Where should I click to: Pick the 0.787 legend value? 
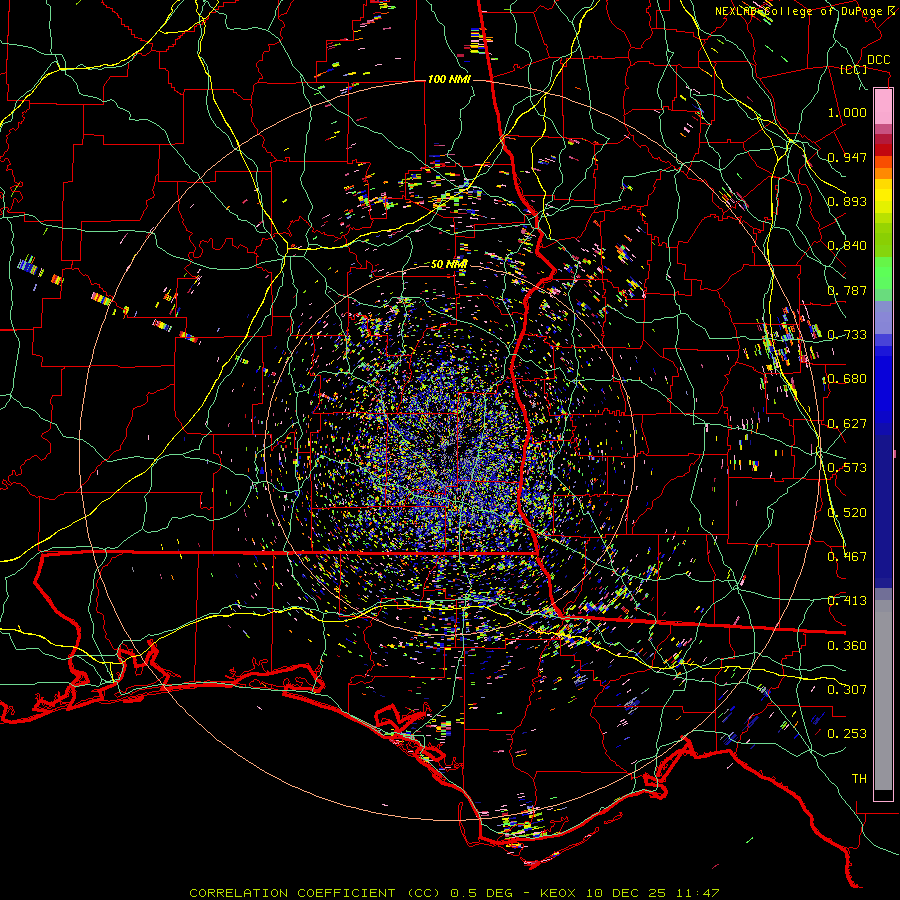(847, 290)
